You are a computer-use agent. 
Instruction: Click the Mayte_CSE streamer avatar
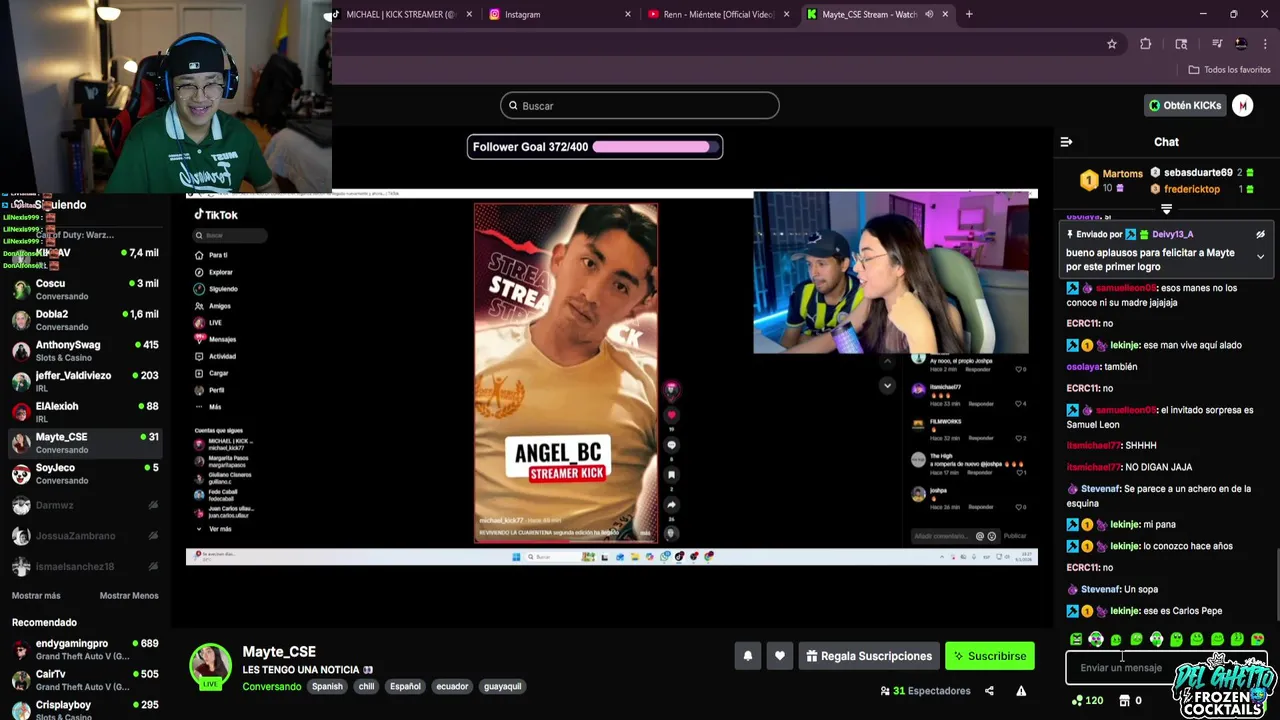coord(211,666)
